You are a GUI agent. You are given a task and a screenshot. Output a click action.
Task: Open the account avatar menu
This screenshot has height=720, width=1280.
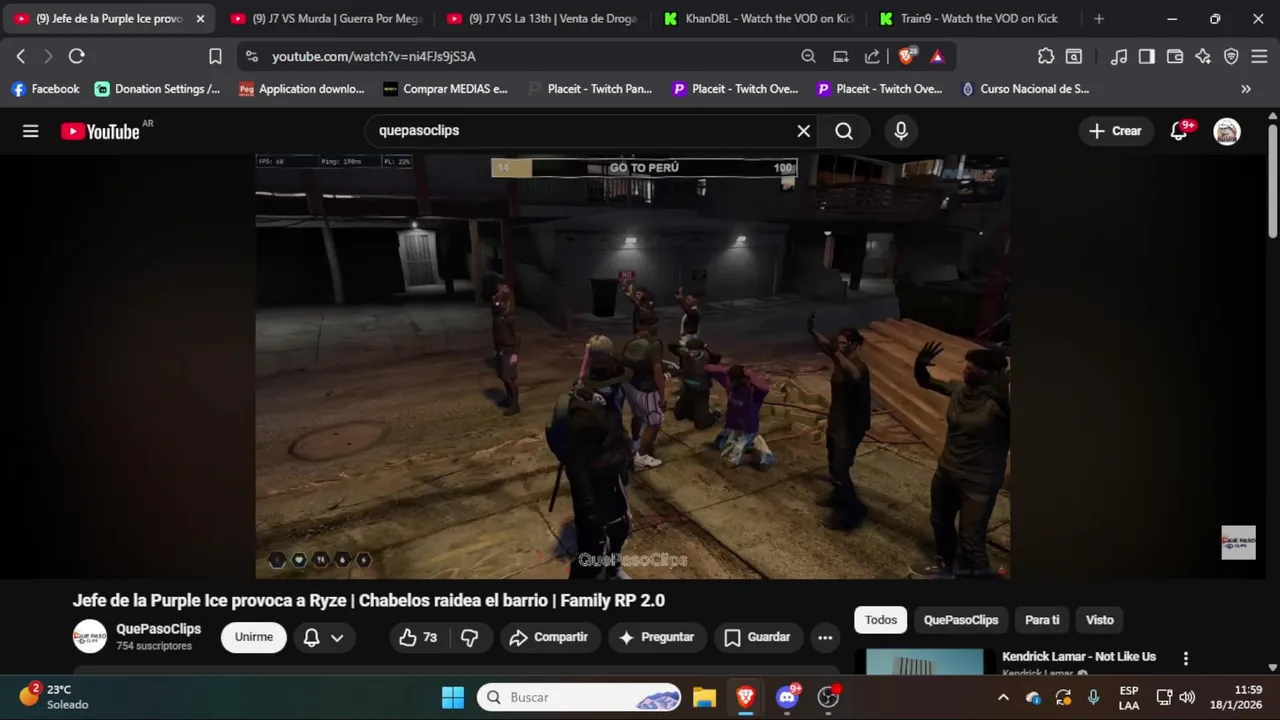coord(1227,131)
